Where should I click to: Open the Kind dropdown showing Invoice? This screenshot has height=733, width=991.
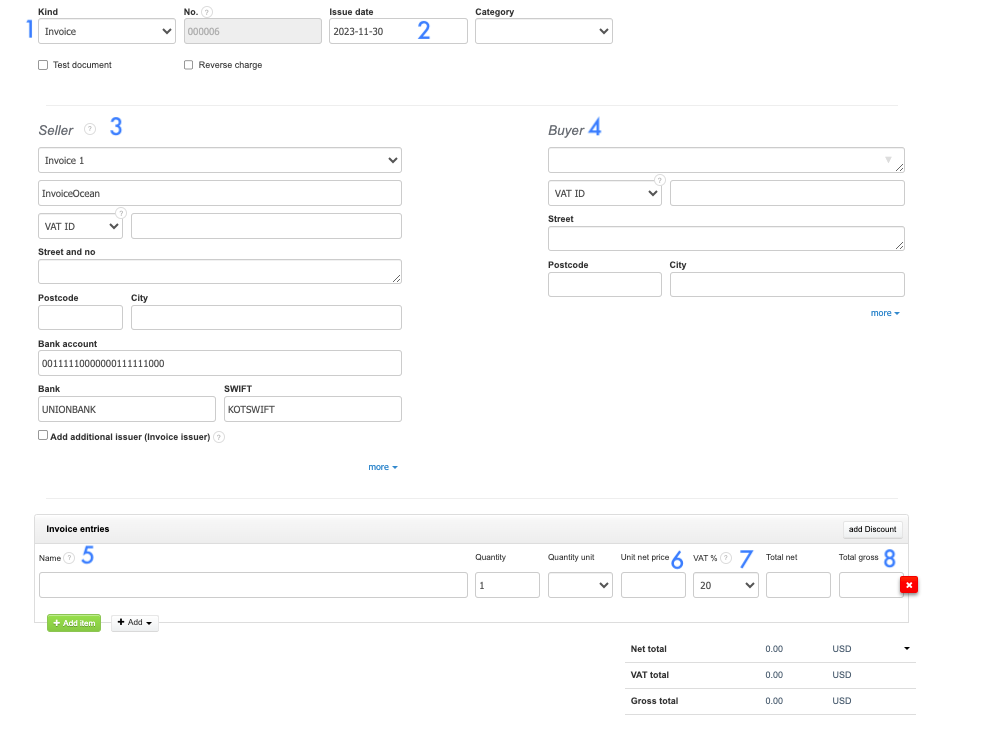[107, 32]
